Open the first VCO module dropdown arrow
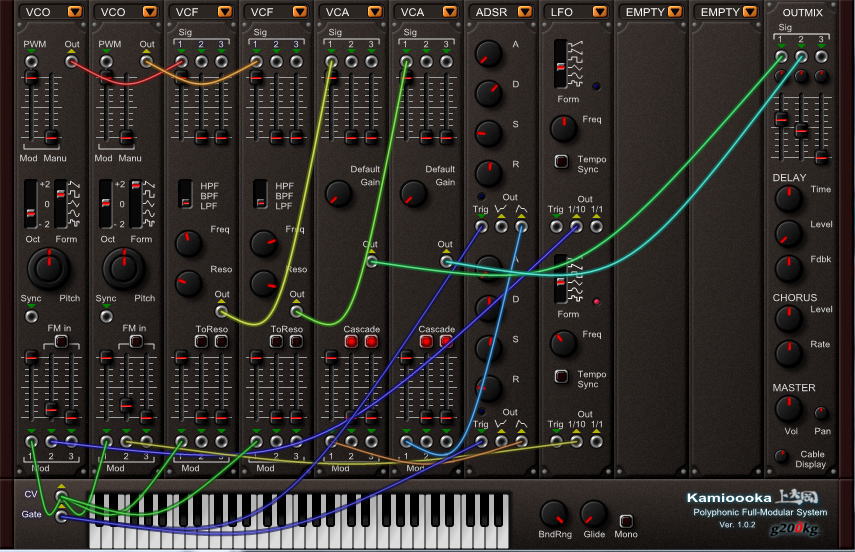 [75, 11]
